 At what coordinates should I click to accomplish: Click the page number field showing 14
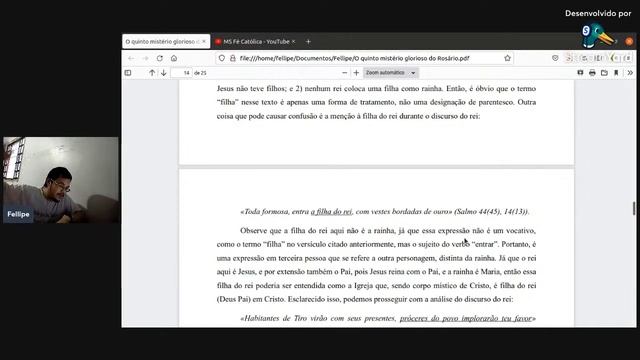pos(181,73)
